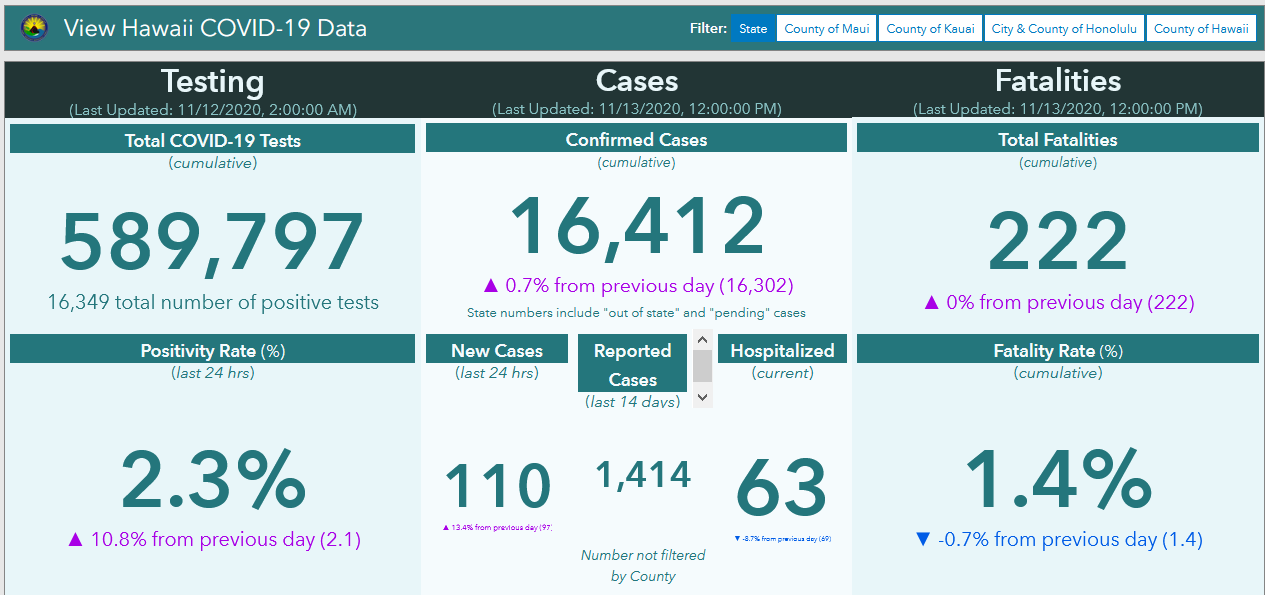Click the purple up triangle beside 10.8% positivity change
Viewport: 1265px width, 595px height.
pyautogui.click(x=75, y=540)
